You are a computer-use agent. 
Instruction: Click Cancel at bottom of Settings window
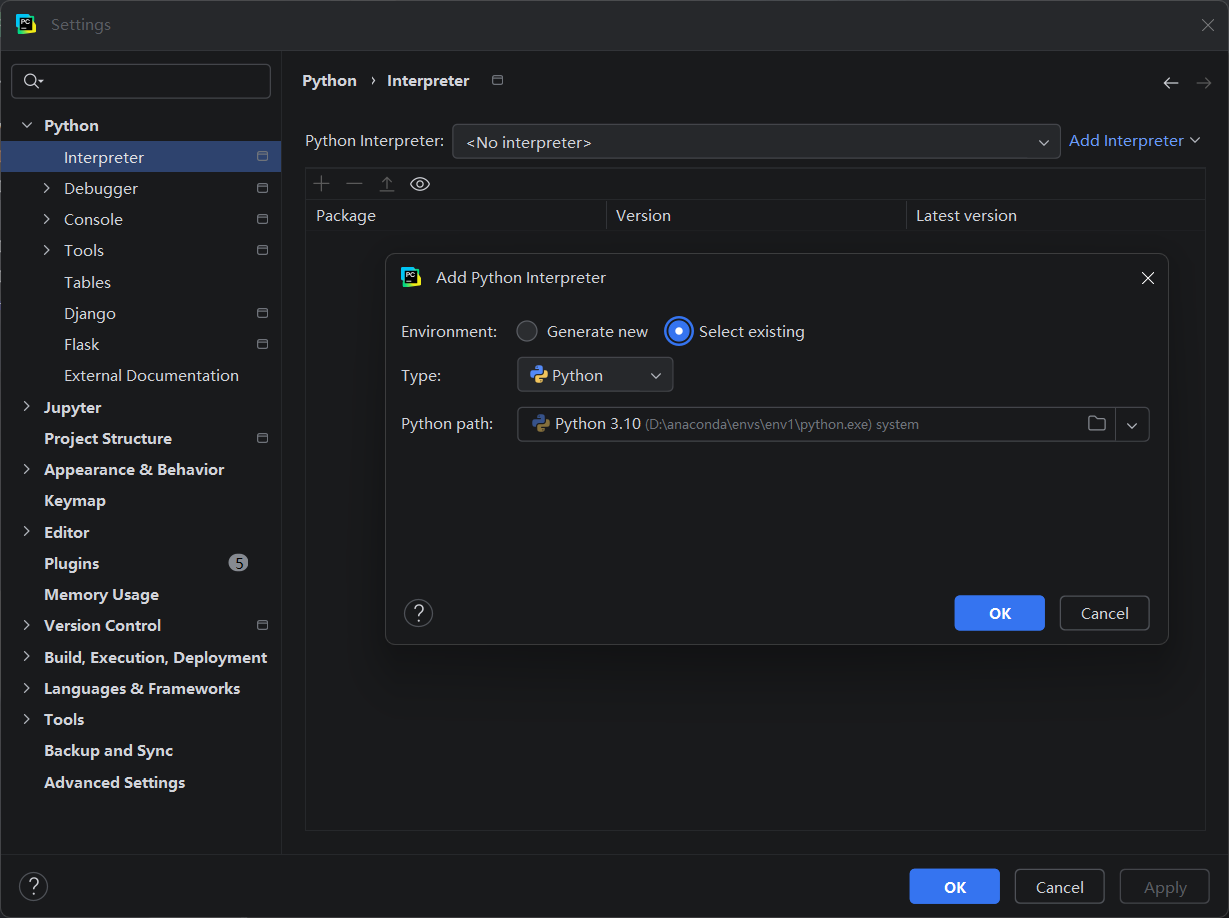(x=1059, y=886)
